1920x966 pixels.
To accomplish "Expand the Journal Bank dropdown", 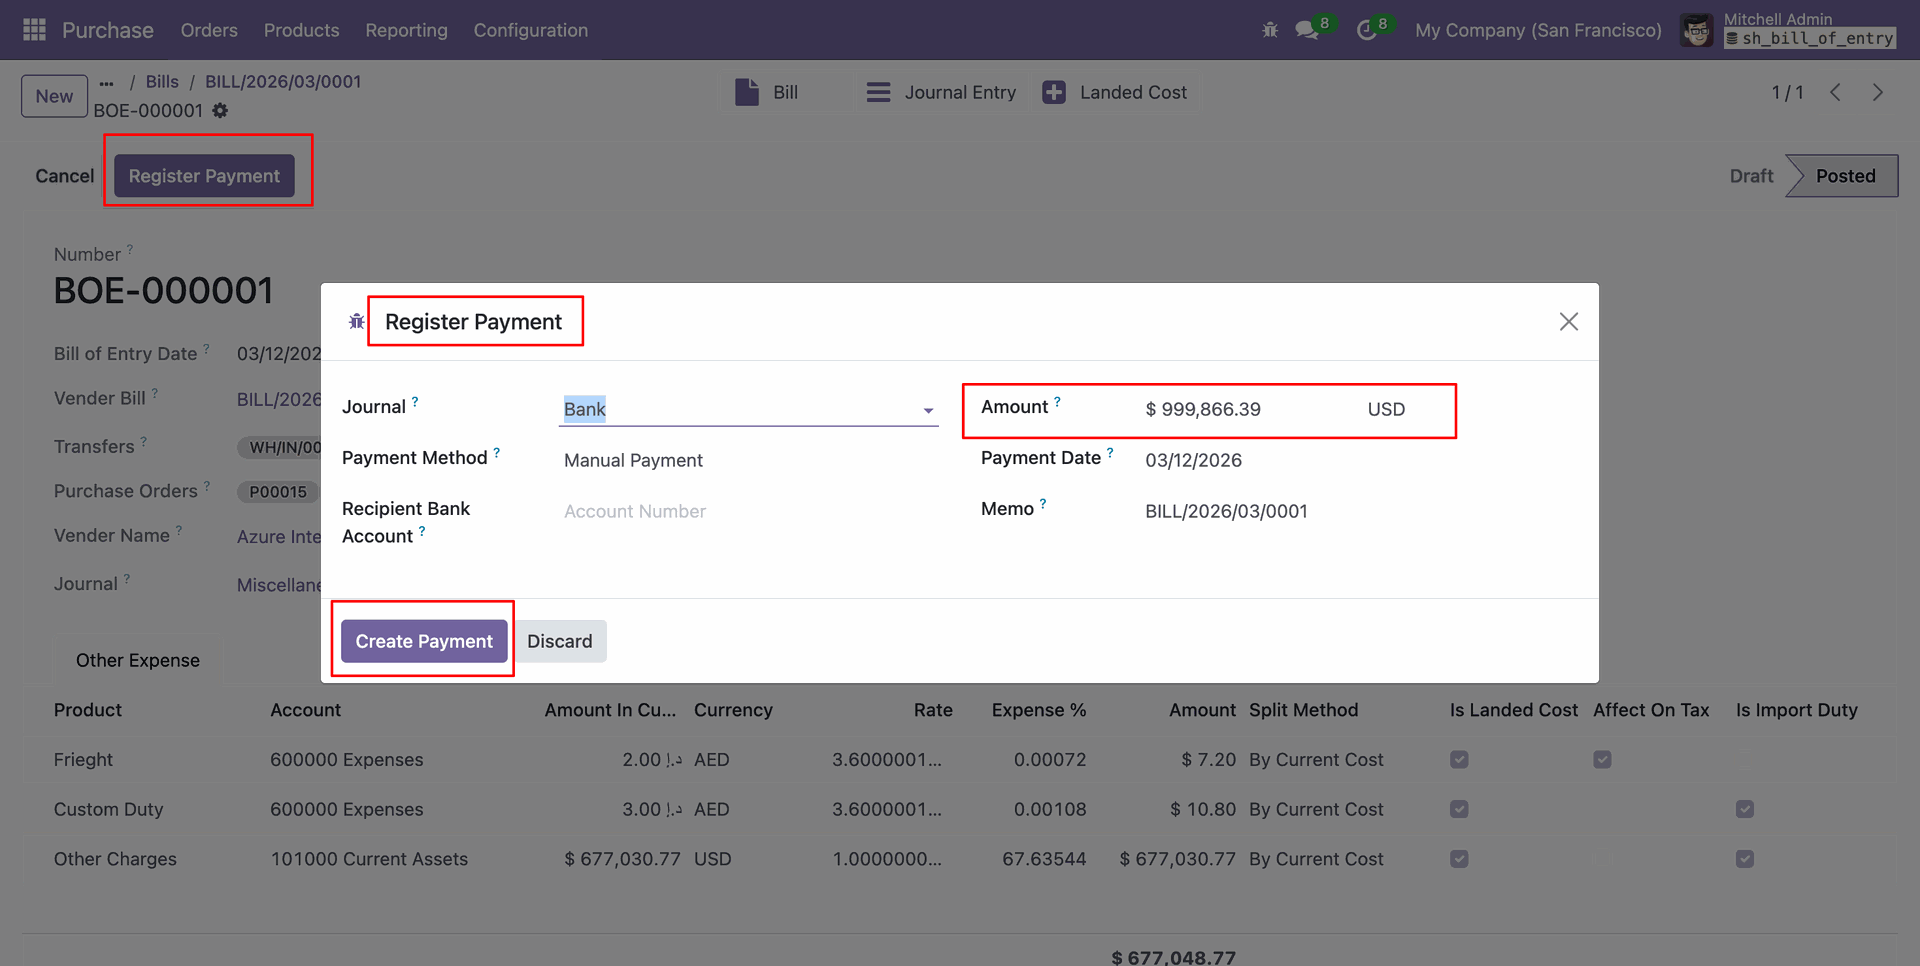I will click(928, 410).
